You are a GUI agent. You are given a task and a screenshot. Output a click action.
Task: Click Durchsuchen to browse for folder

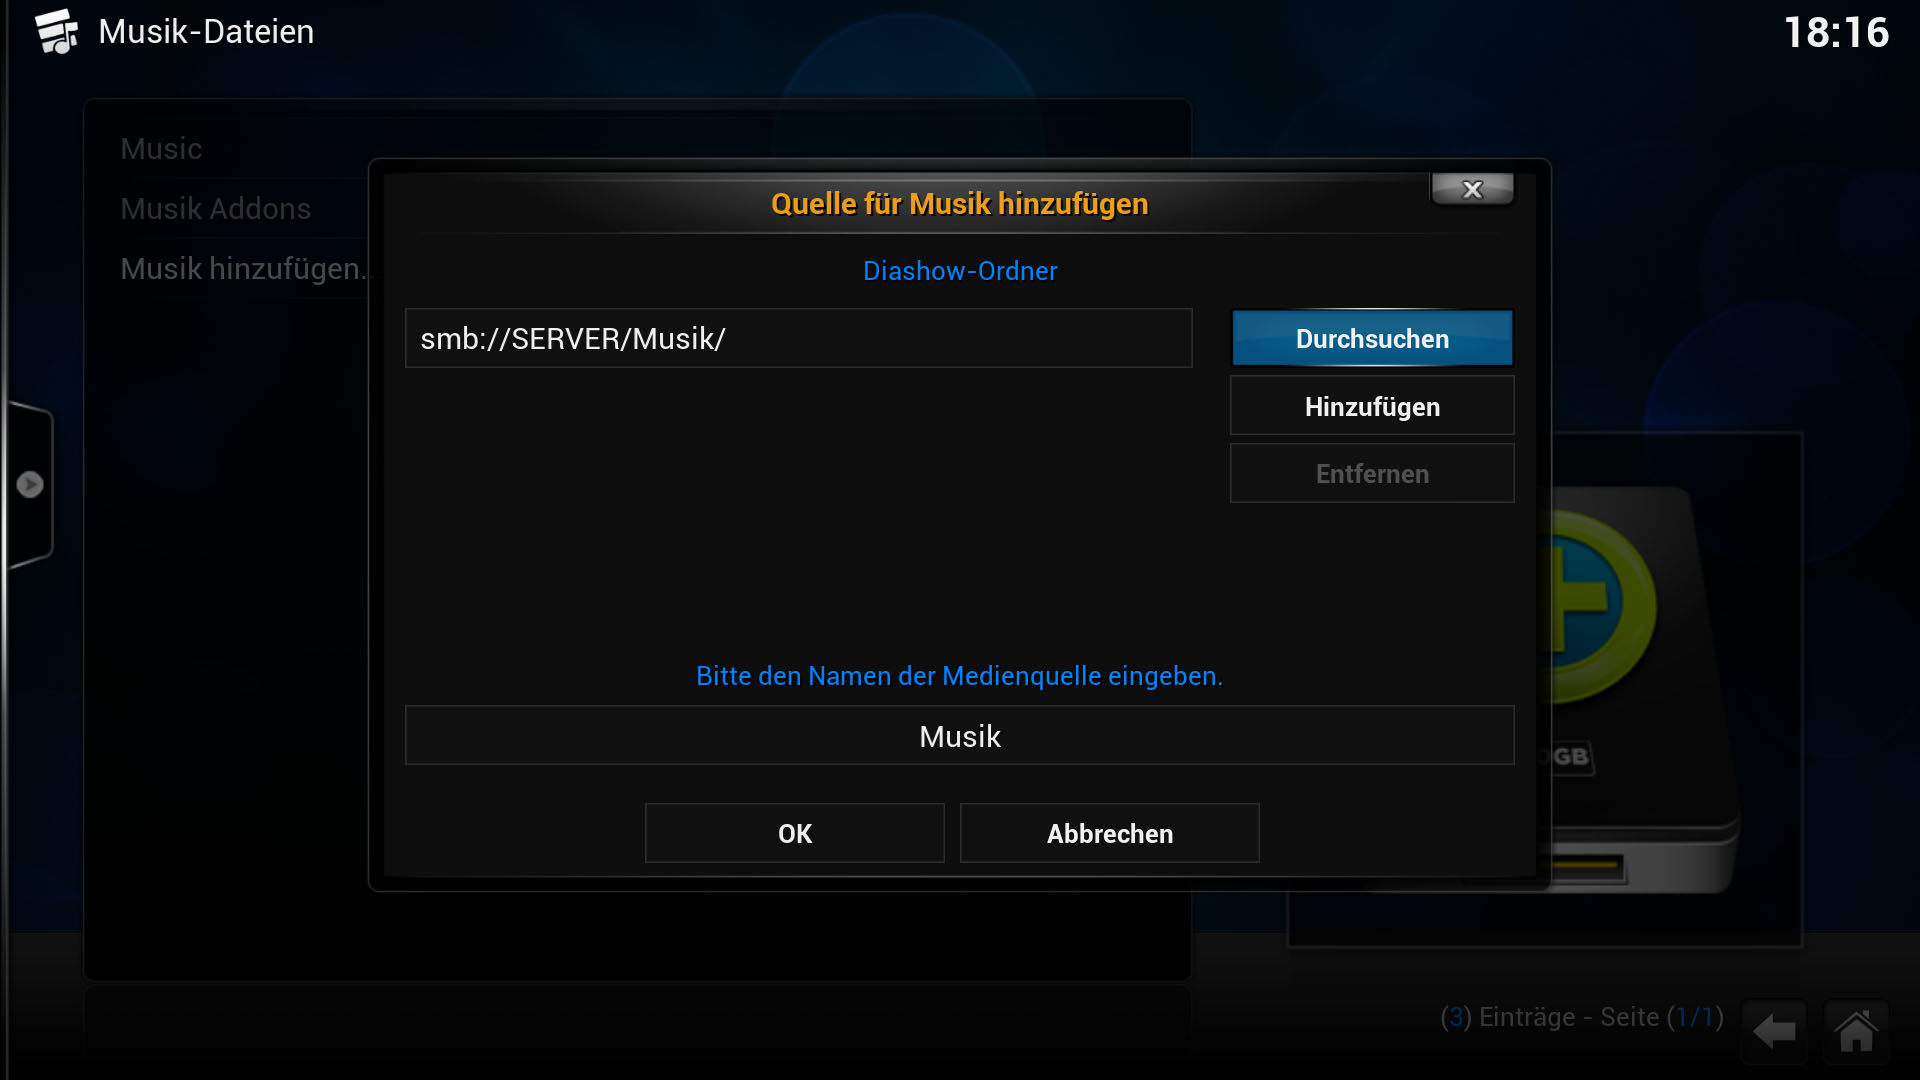tap(1372, 339)
